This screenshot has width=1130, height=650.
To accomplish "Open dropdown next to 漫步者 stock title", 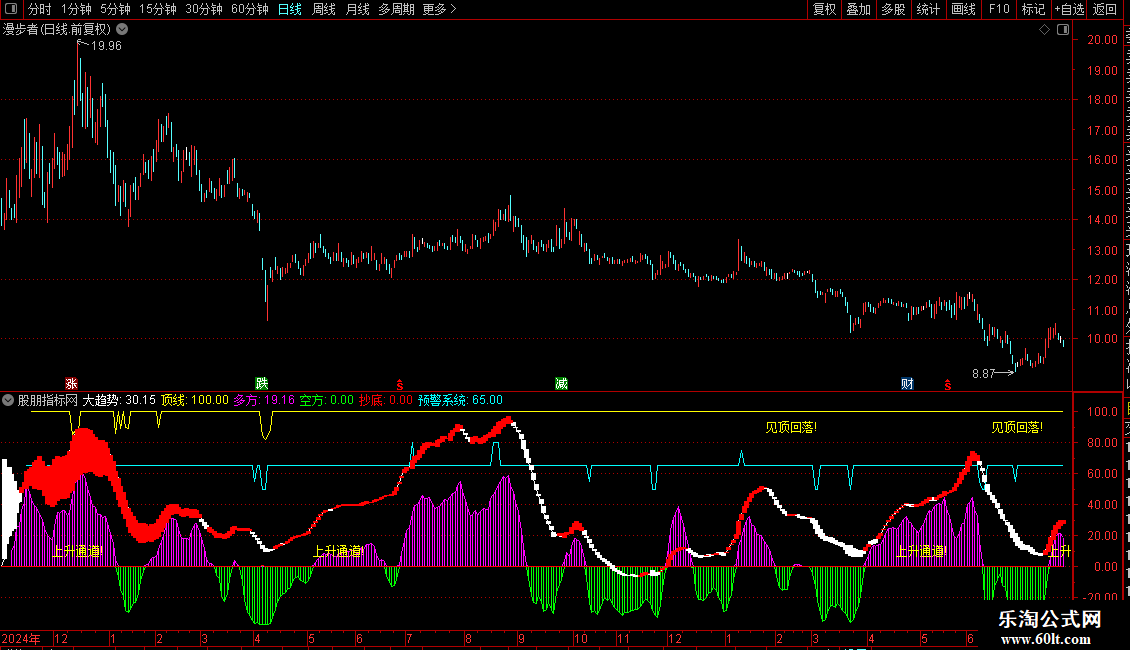I will click(x=123, y=30).
